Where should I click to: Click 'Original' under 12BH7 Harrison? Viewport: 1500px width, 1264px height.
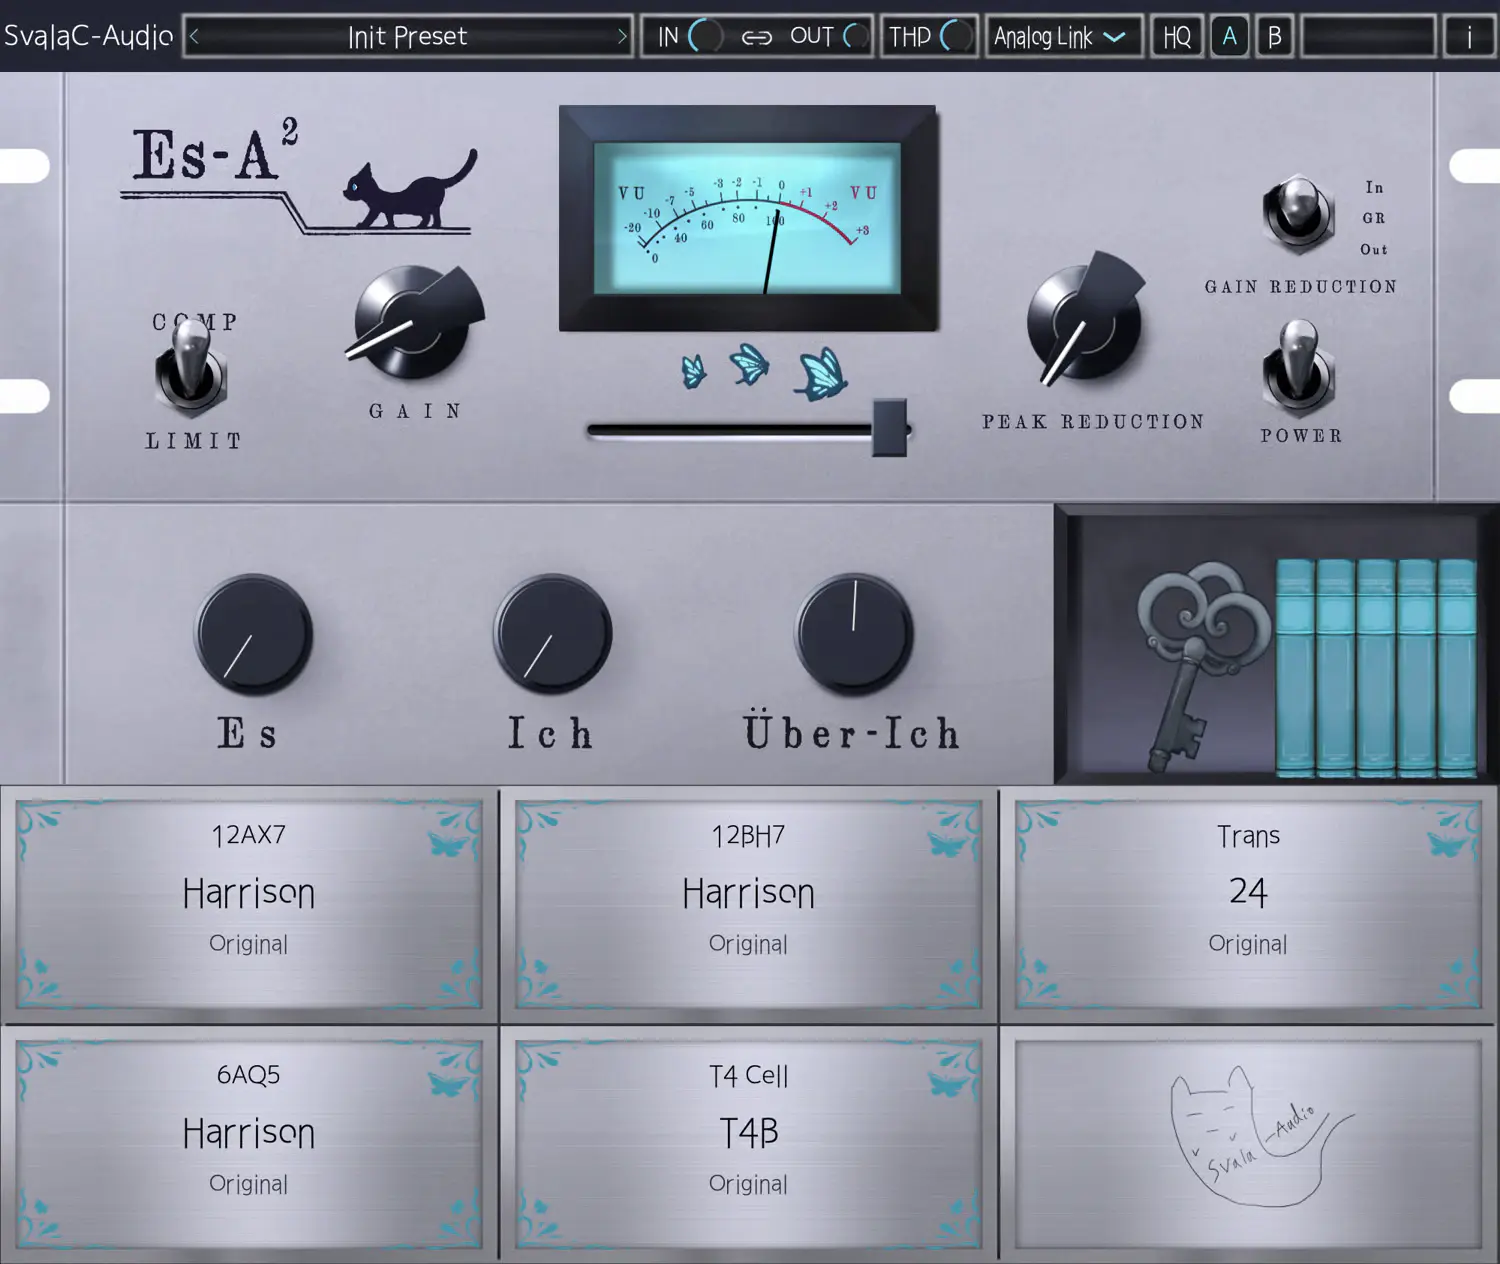point(748,944)
